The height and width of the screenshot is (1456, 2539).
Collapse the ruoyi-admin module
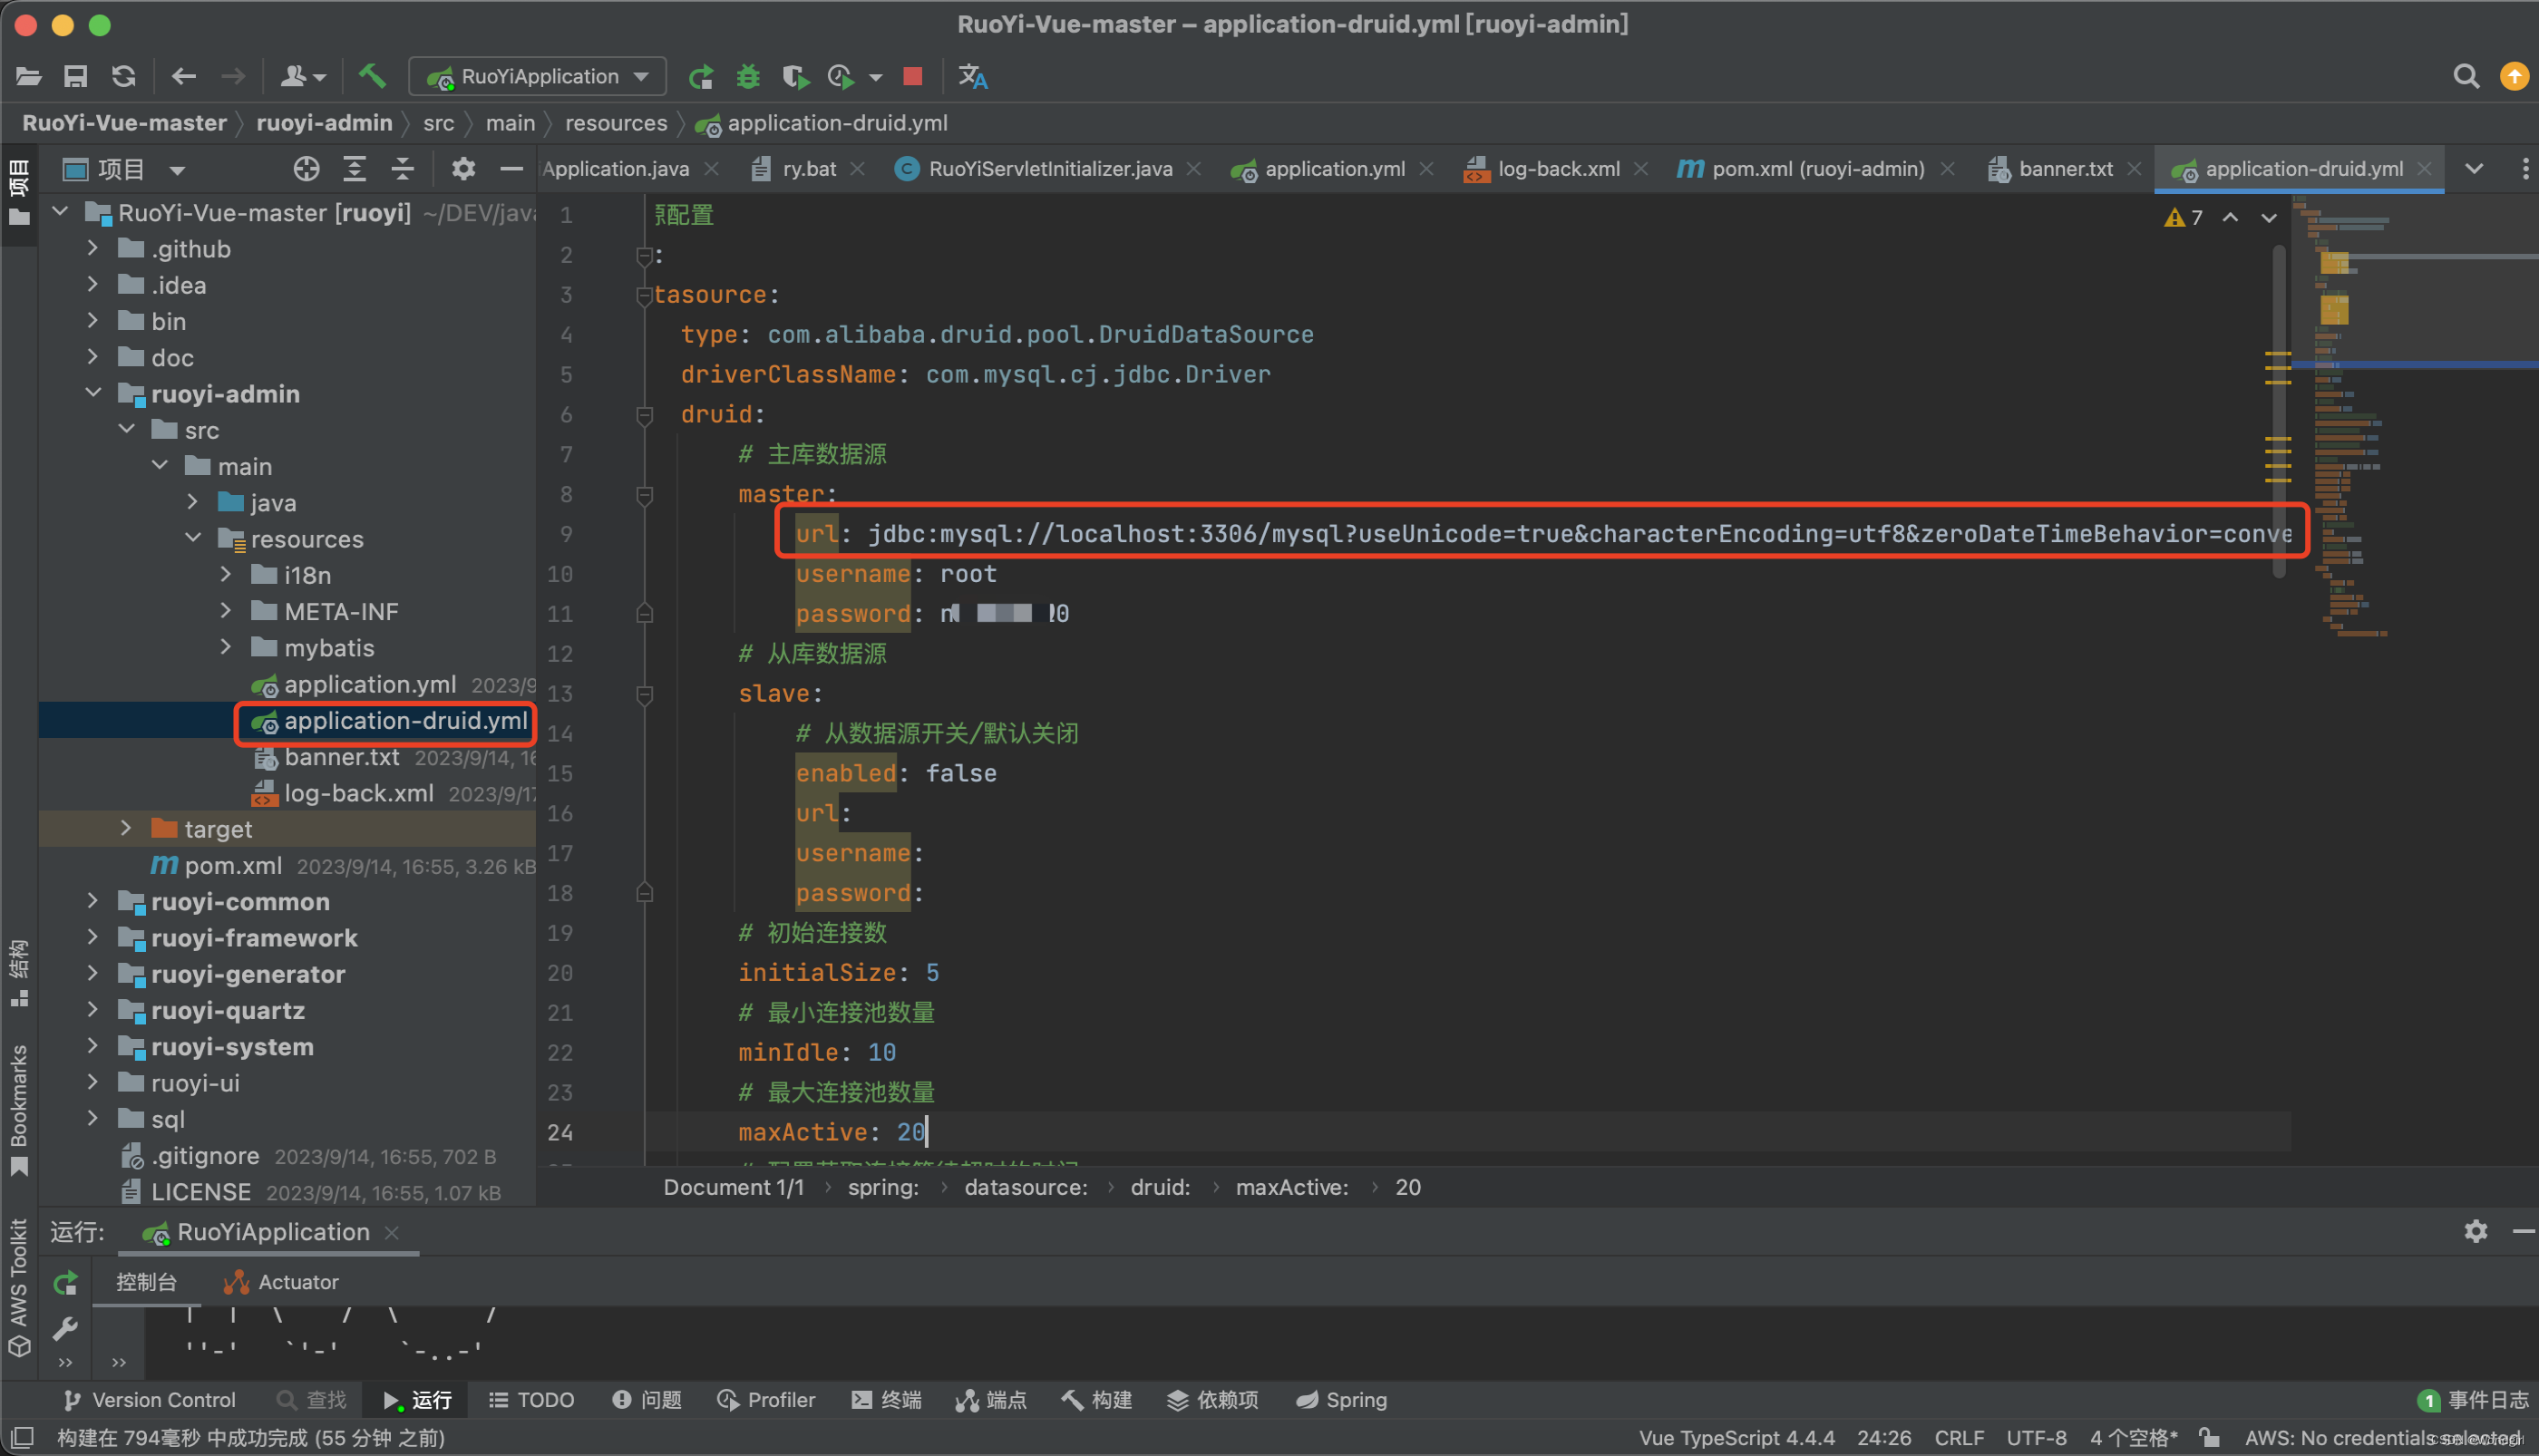[x=92, y=393]
